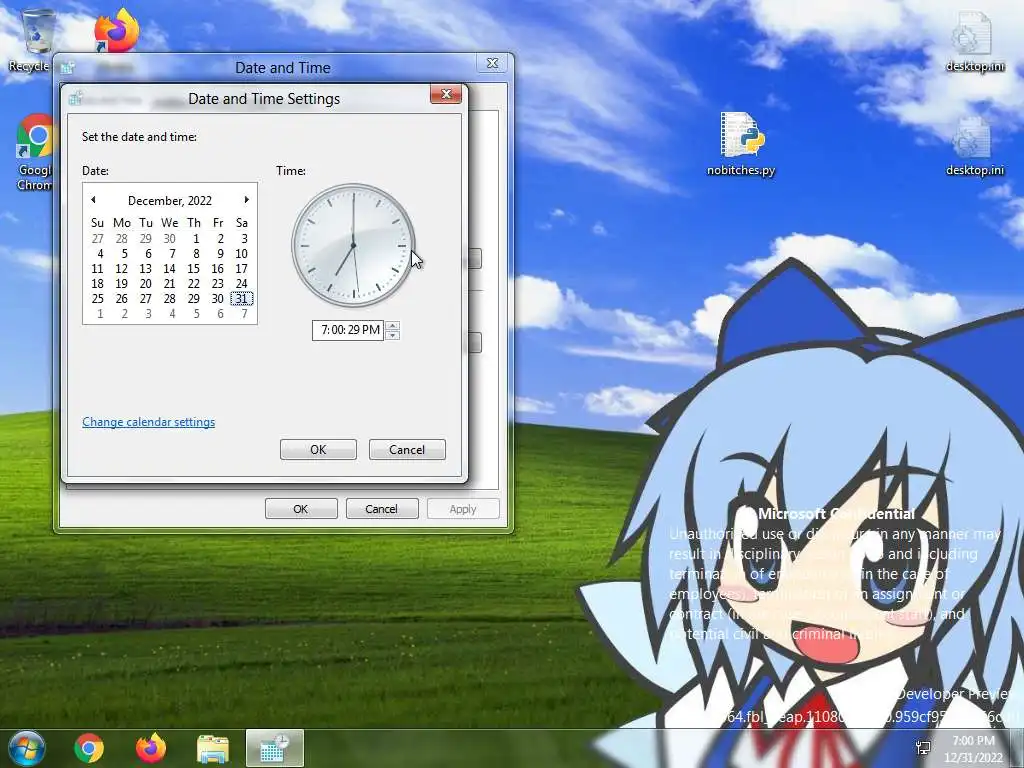The image size is (1024, 768).
Task: Select December 1 in the calendar
Action: (x=196, y=238)
